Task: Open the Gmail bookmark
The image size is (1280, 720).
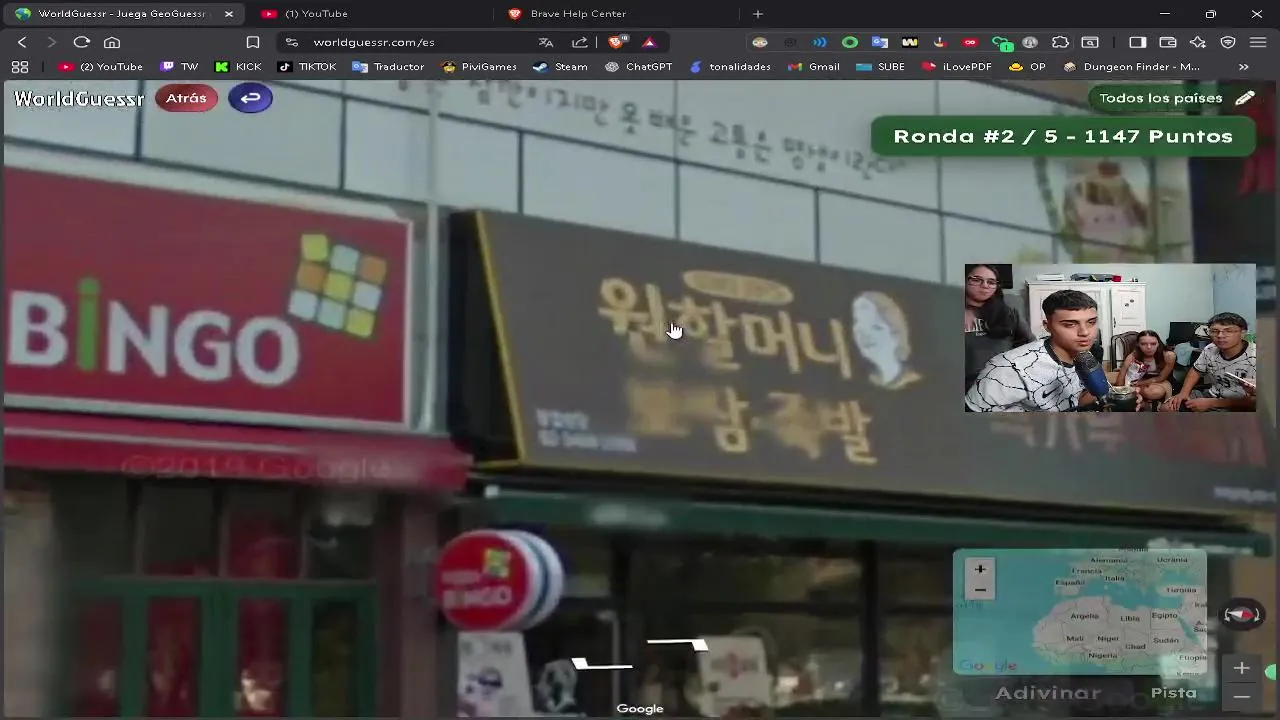Action: coord(814,67)
